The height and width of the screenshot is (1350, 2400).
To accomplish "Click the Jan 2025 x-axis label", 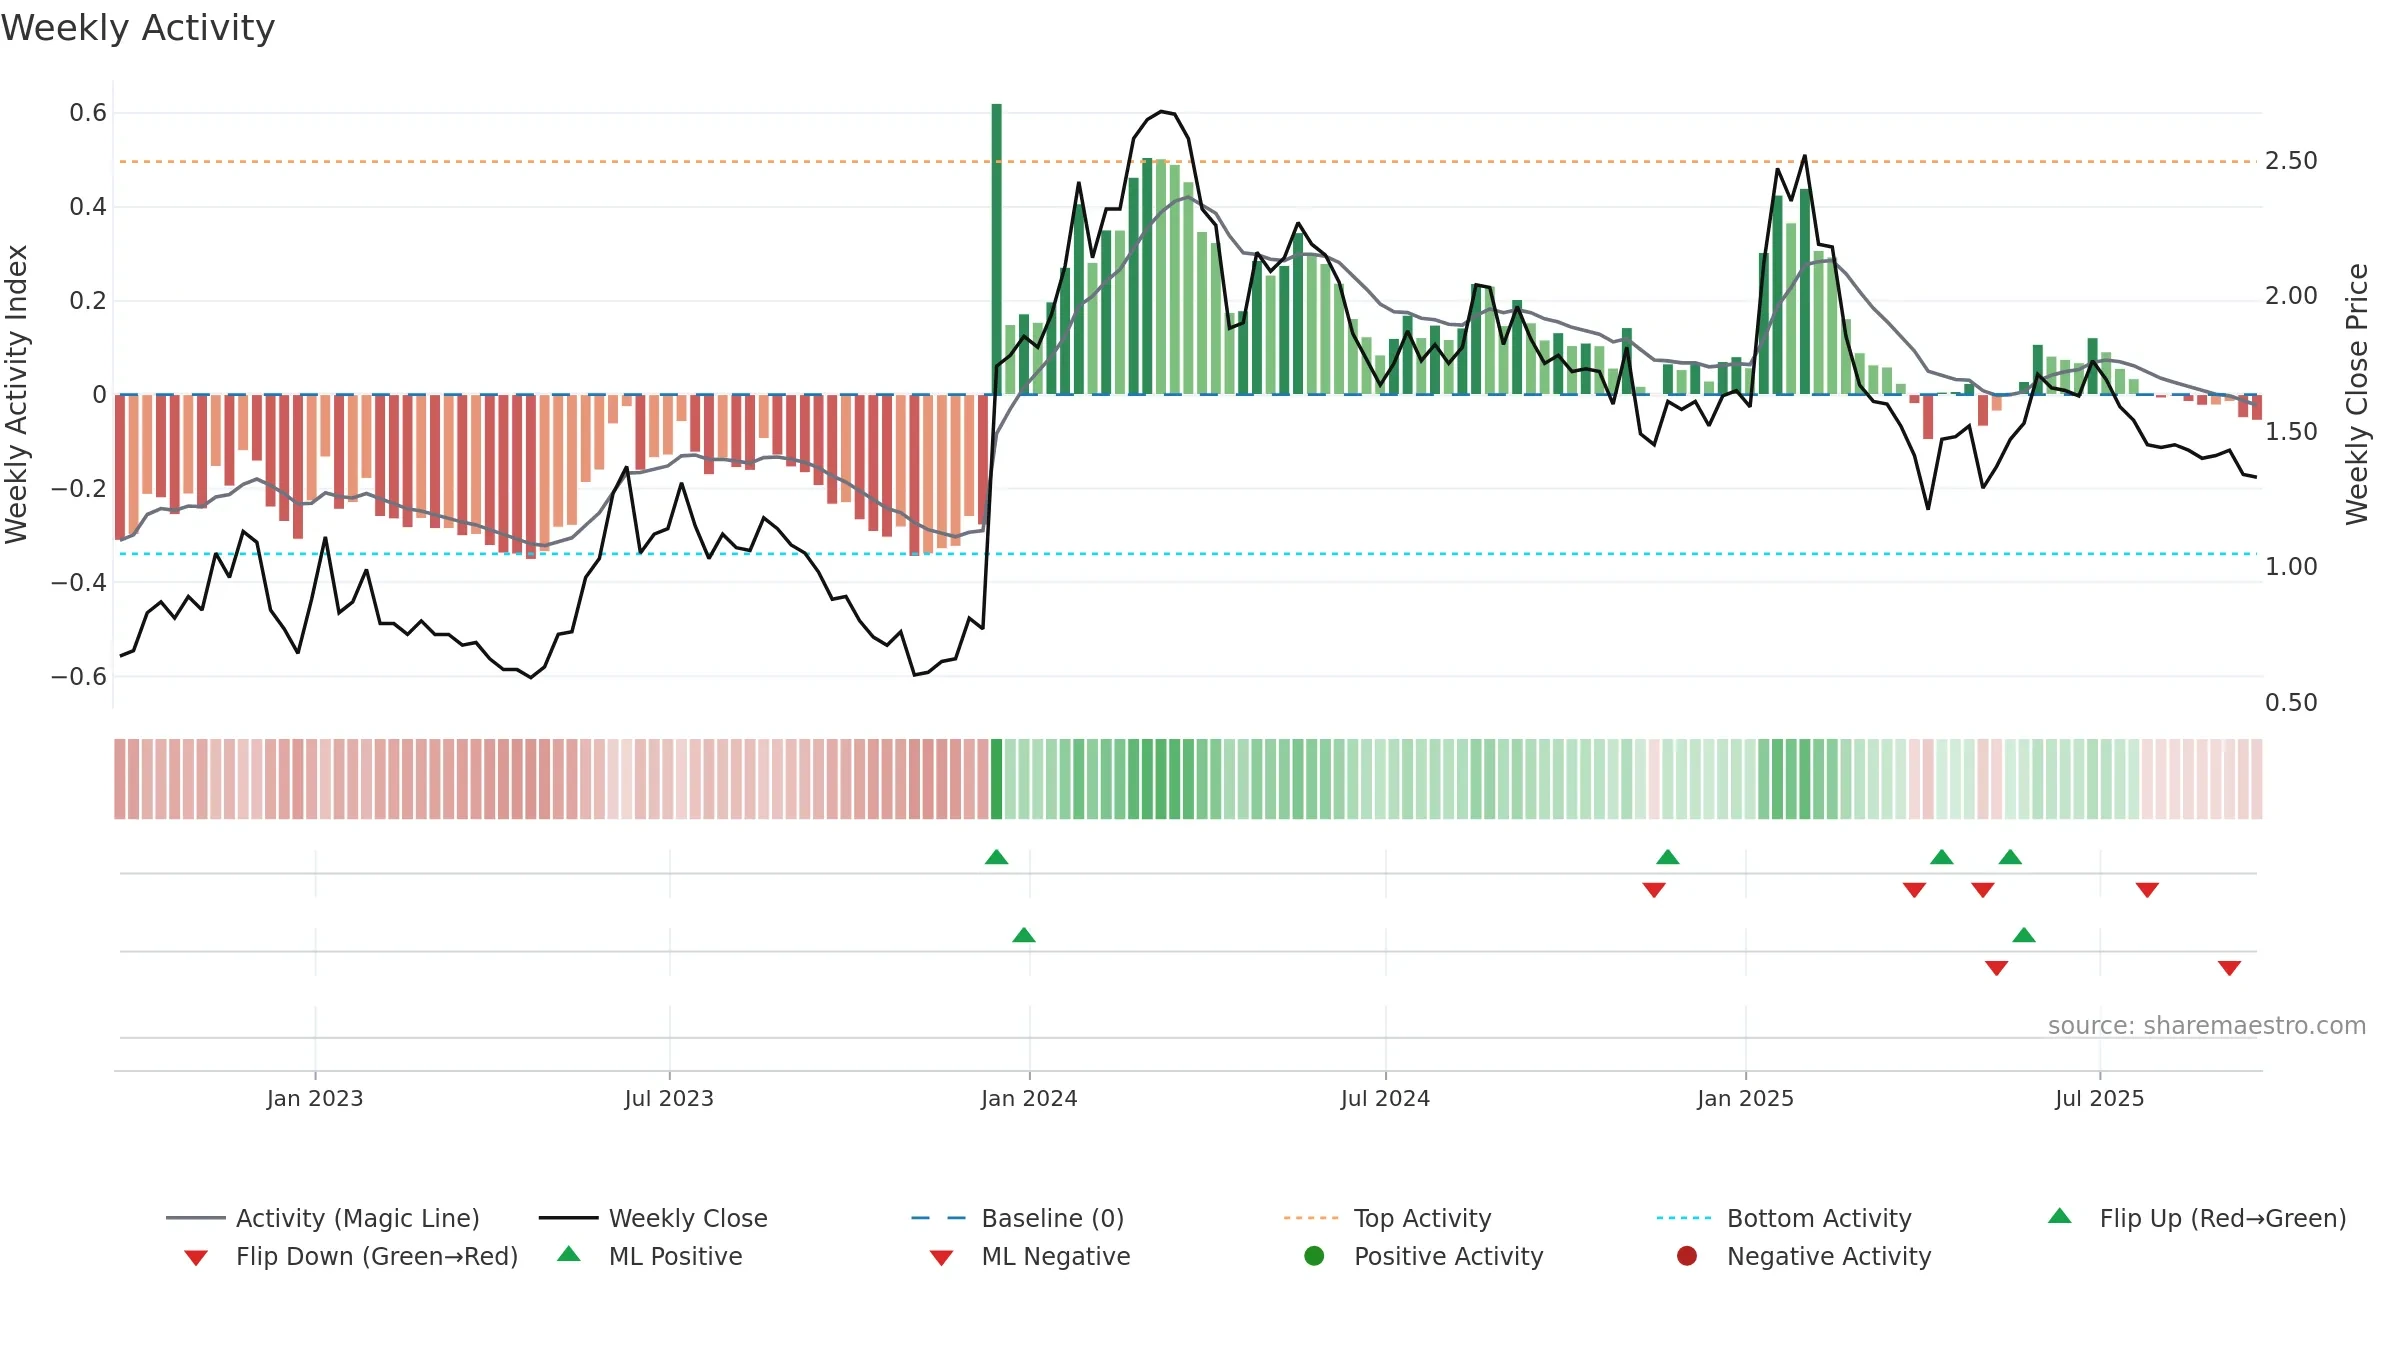I will [x=1745, y=1099].
